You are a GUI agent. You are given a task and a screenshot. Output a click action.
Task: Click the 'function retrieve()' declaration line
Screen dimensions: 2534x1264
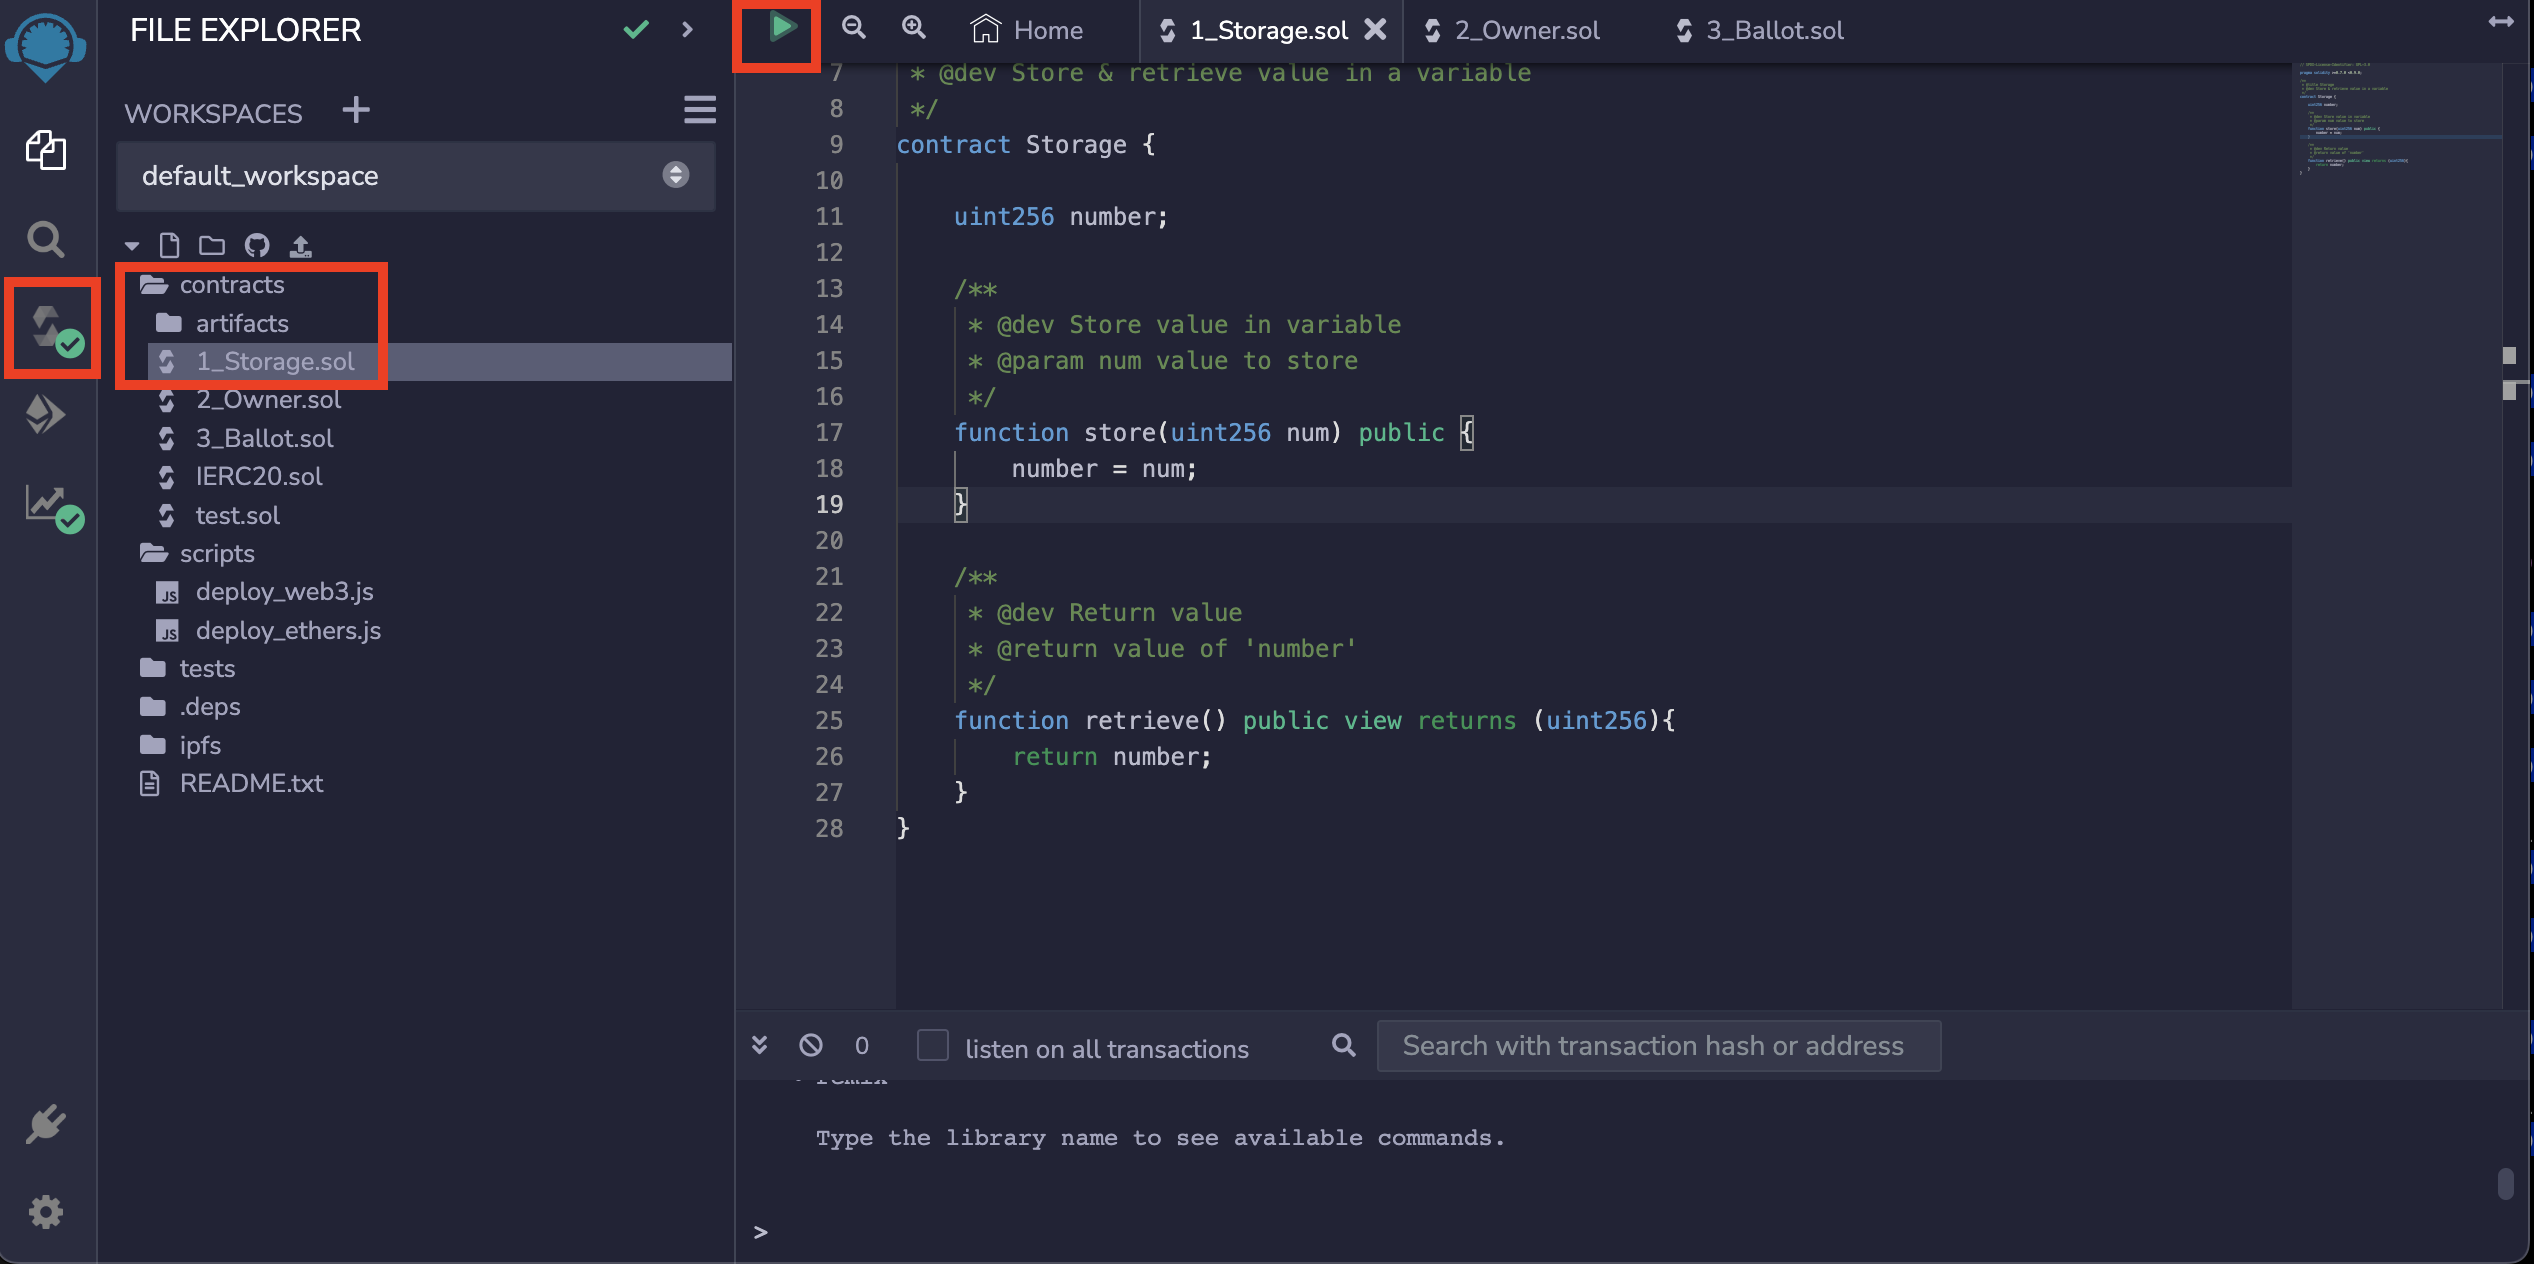[1315, 720]
